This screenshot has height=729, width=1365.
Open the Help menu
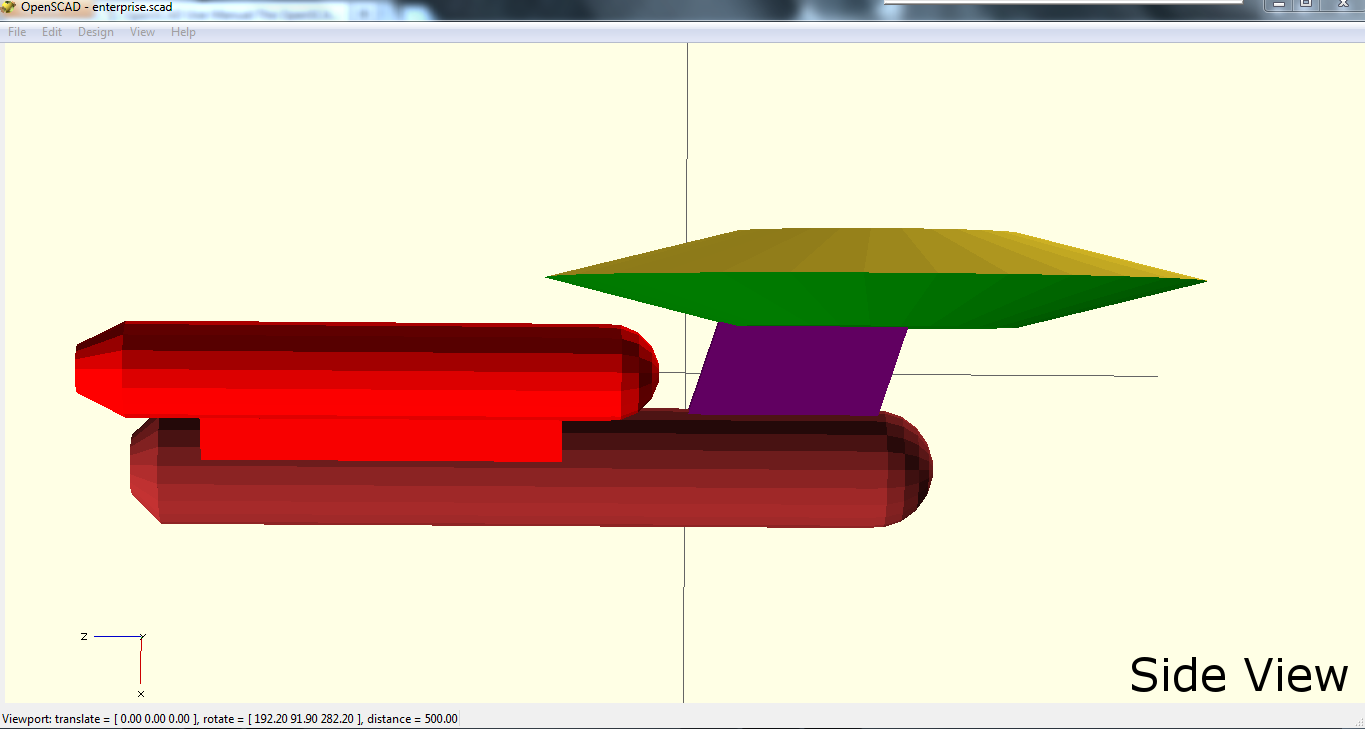183,31
